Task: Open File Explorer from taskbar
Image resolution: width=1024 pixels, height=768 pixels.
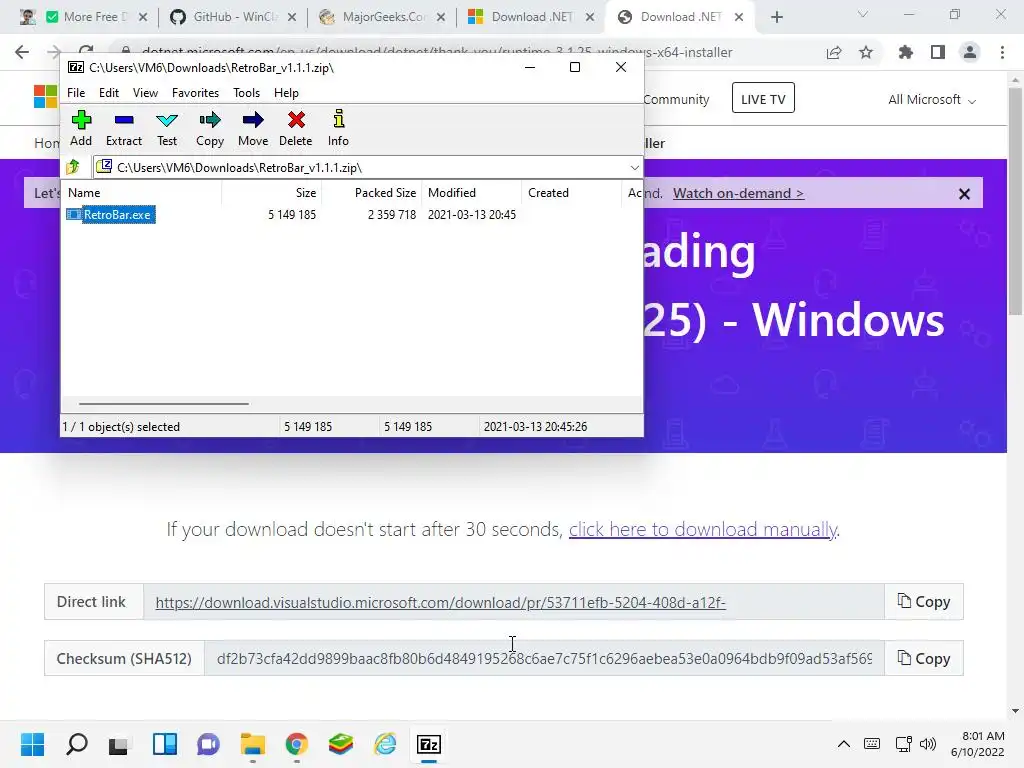Action: [x=253, y=744]
